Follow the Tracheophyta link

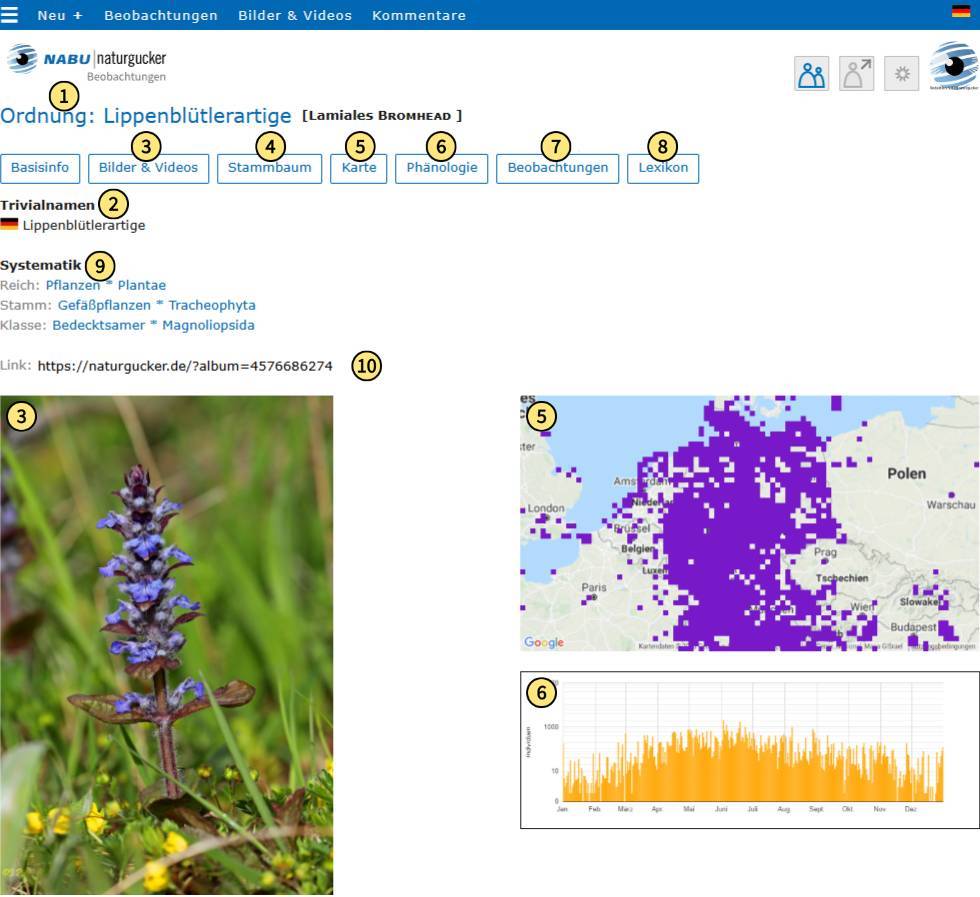coord(212,305)
